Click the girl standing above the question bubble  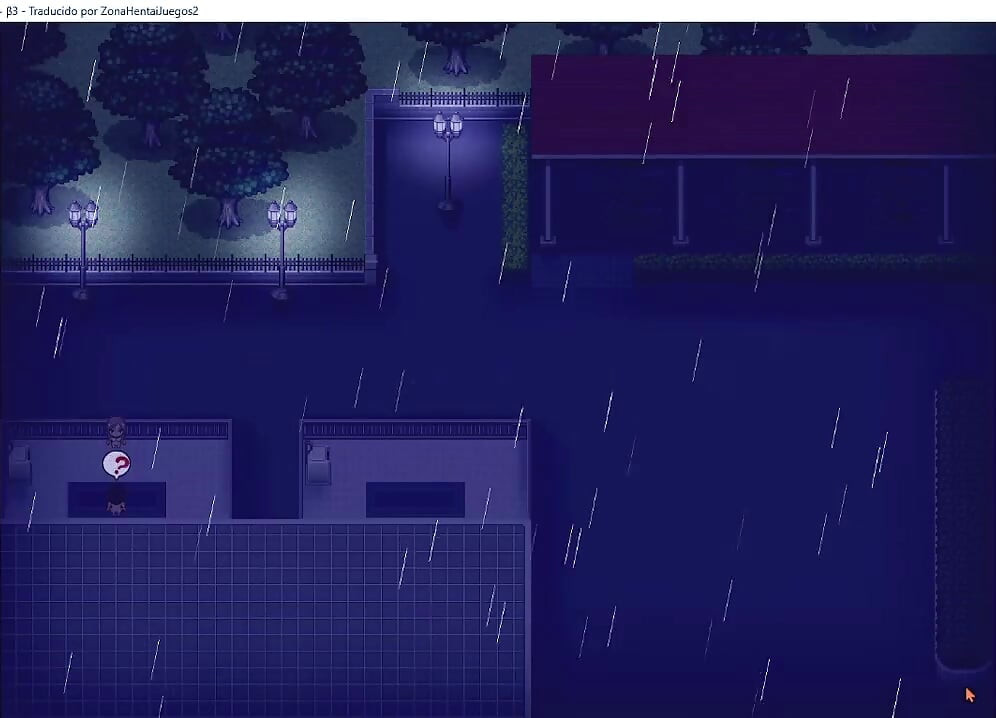pos(116,432)
